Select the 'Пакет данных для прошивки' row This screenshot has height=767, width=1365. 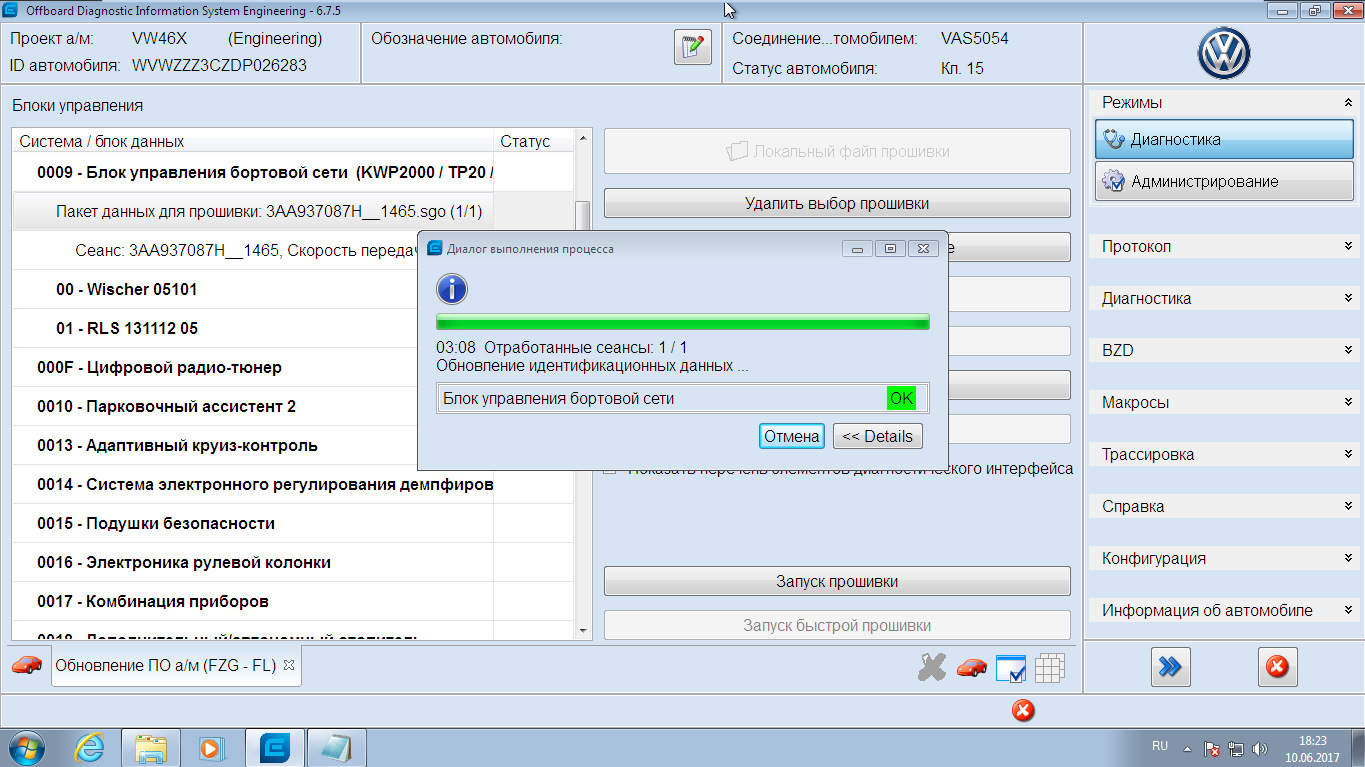coord(293,211)
